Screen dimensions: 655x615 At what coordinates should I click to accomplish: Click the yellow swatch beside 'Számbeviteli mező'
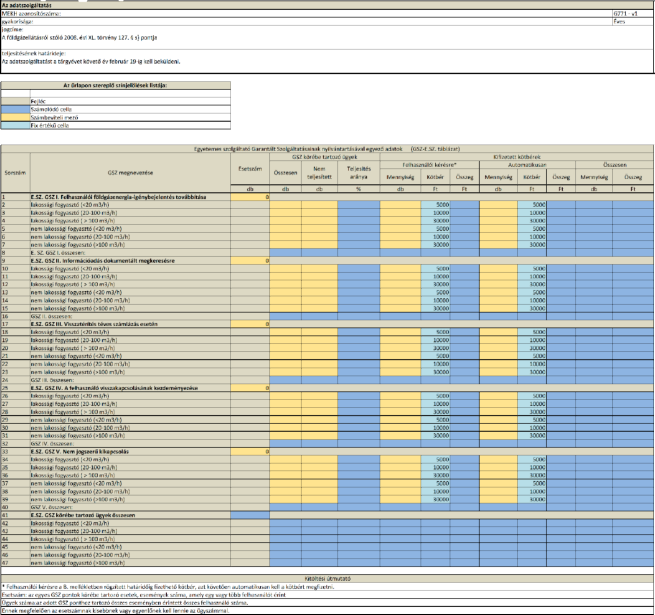click(15, 117)
